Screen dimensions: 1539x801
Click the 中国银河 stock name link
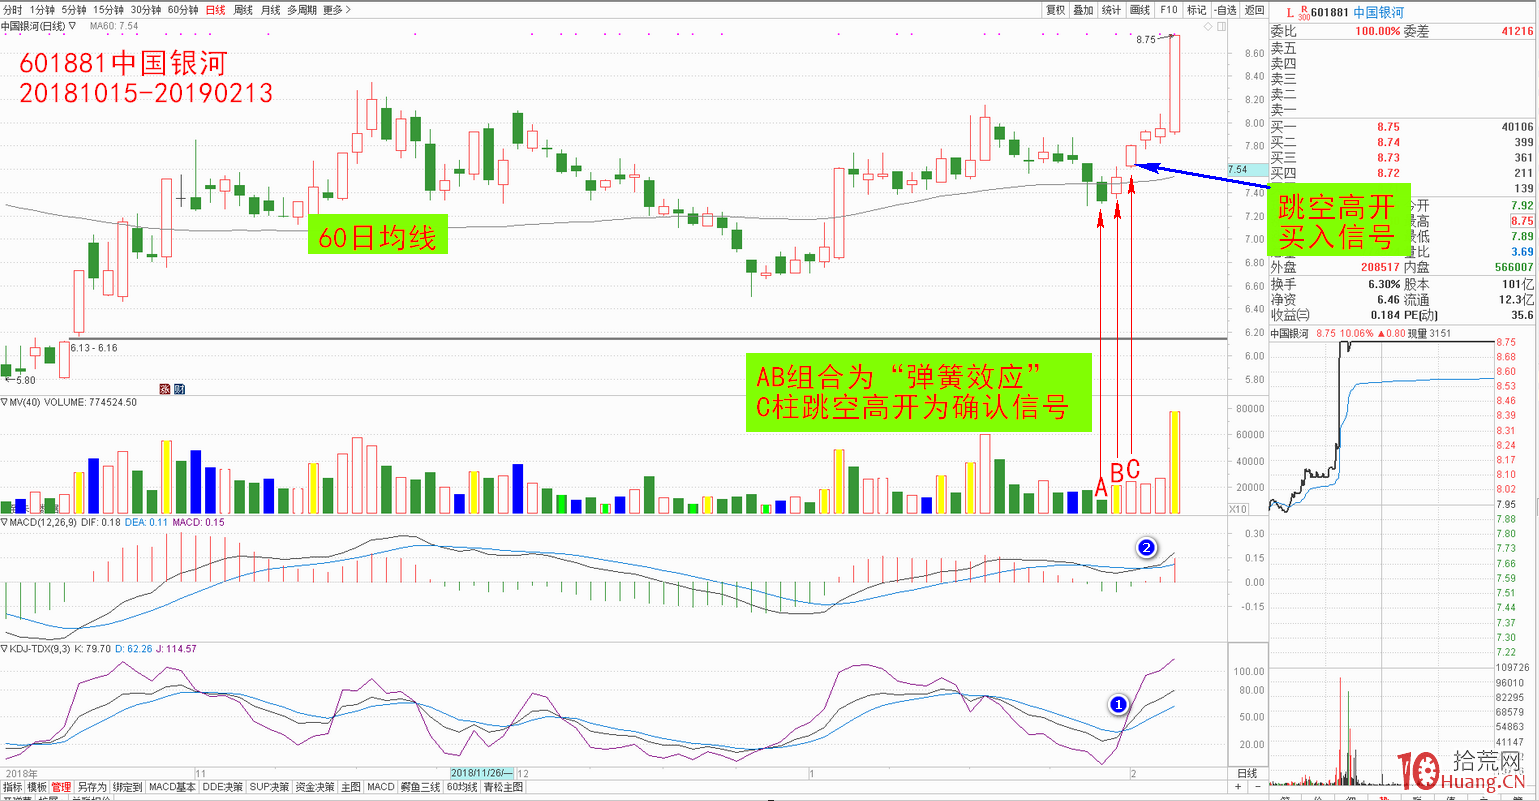[1378, 13]
